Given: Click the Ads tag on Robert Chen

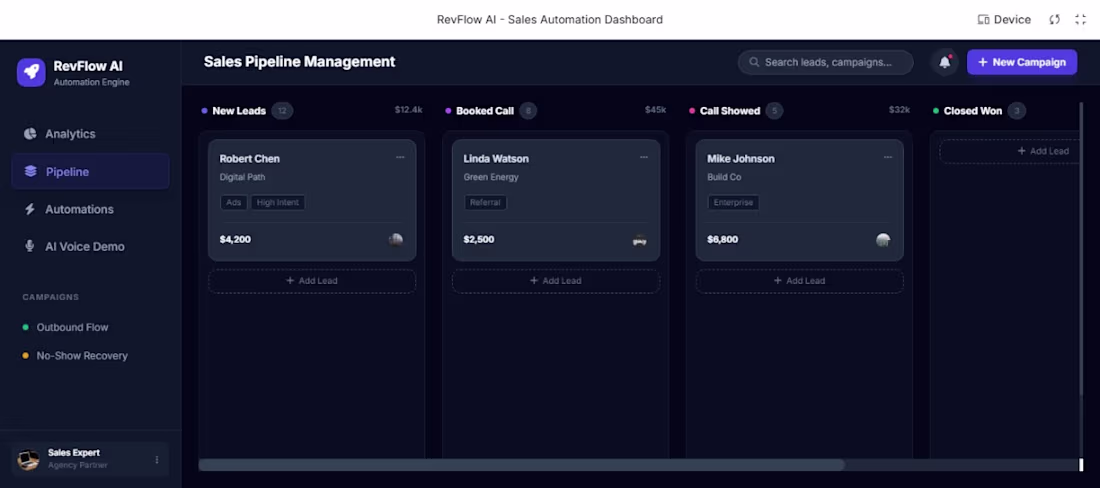Looking at the screenshot, I should 234,203.
